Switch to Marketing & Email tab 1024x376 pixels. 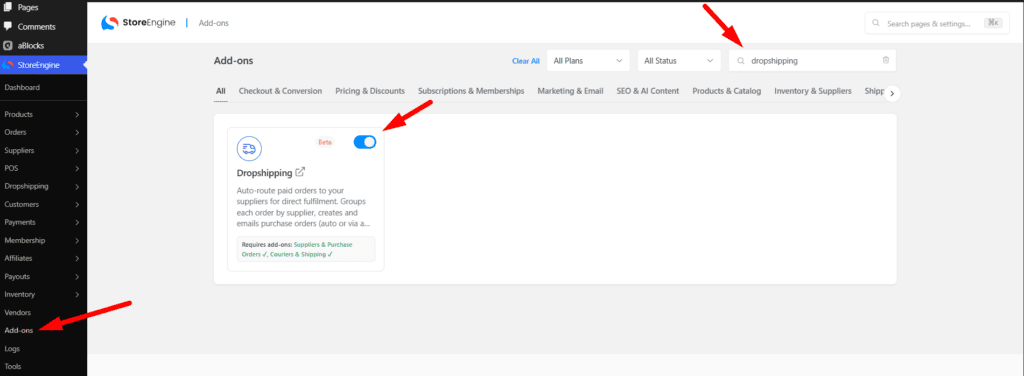point(570,91)
